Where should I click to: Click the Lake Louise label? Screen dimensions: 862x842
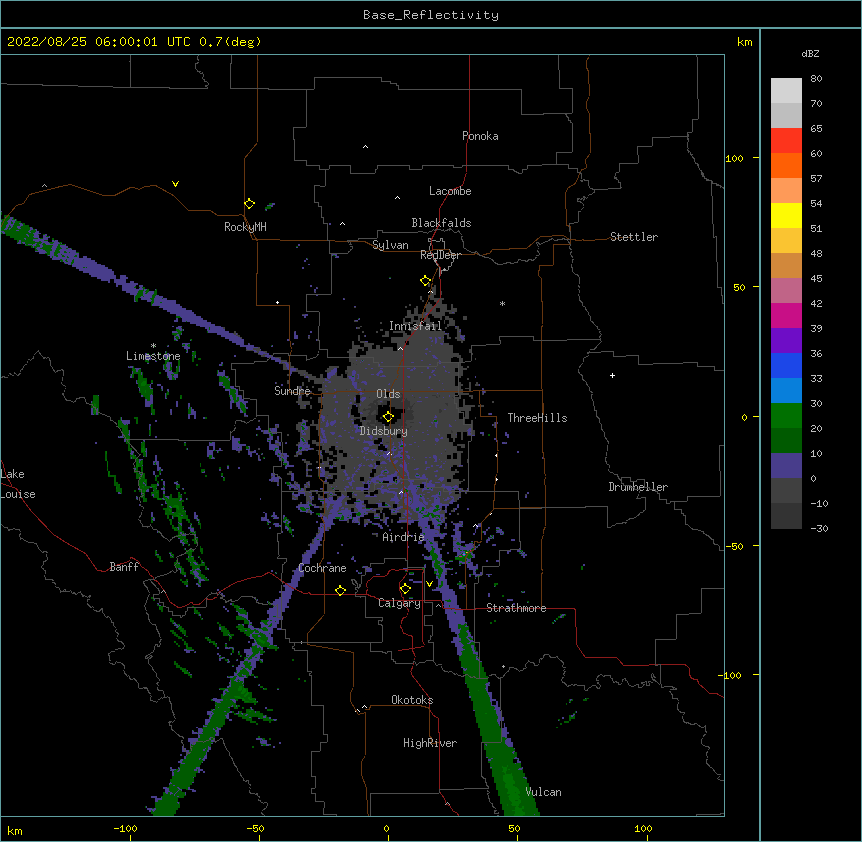pos(16,484)
